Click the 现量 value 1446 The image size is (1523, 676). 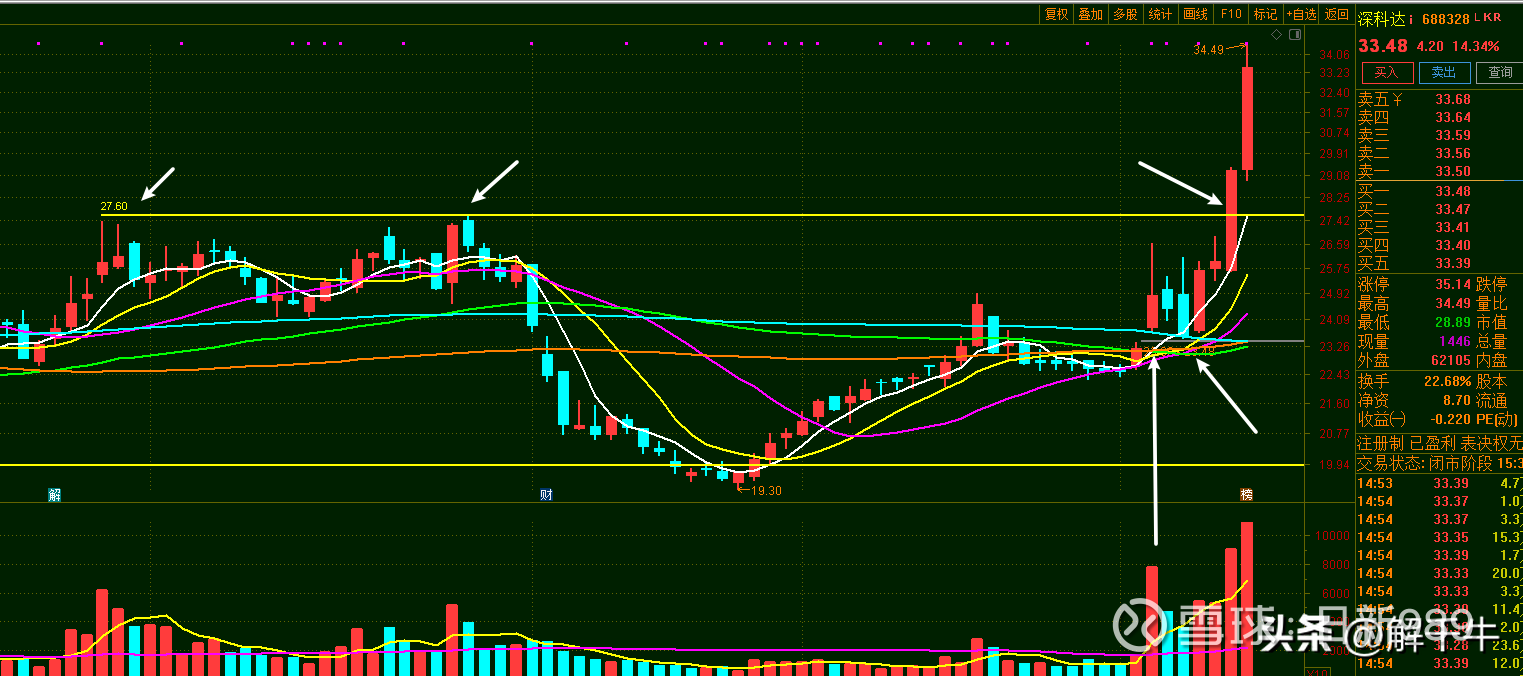click(1456, 341)
